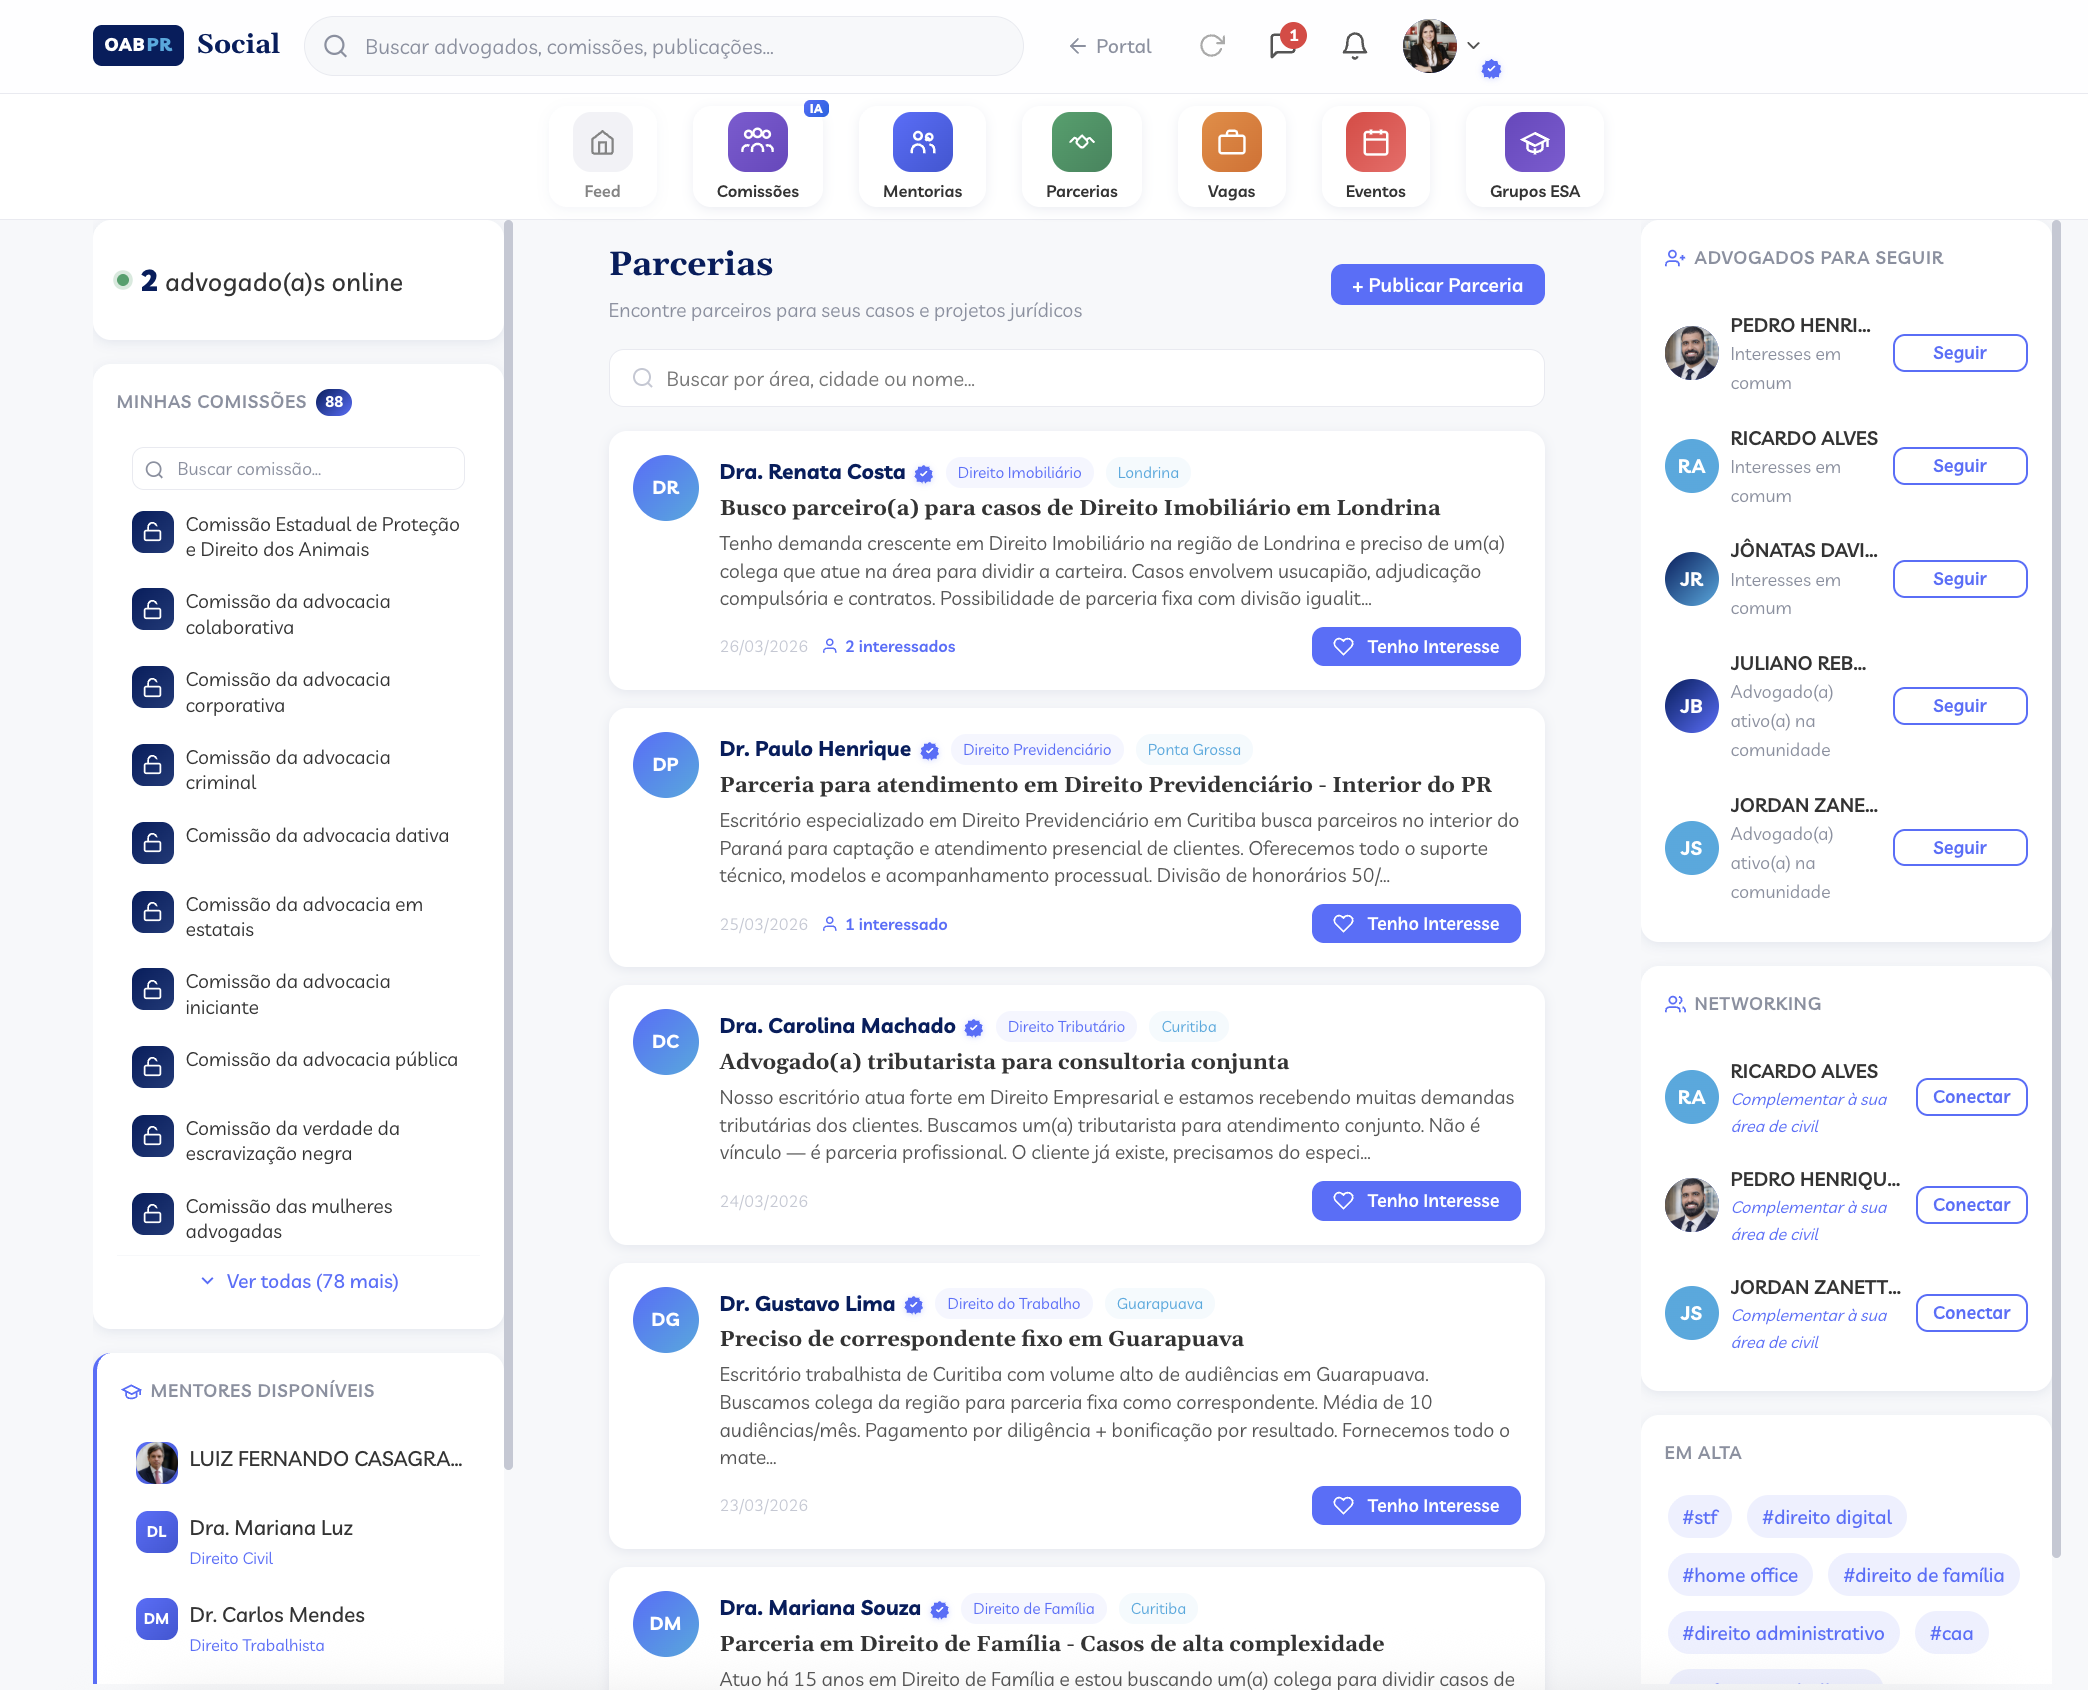Viewport: 2088px width, 1690px height.
Task: Expand Ver todas (78 mais) commissions
Action: point(299,1281)
